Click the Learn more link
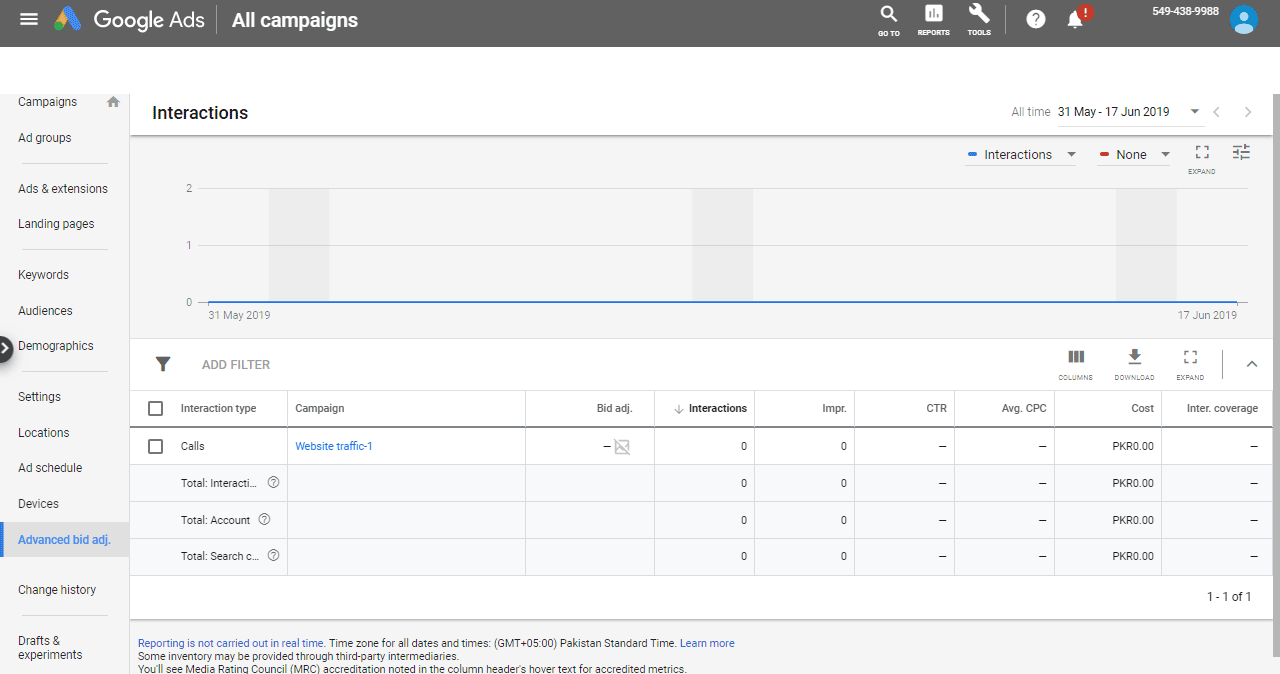 [707, 643]
